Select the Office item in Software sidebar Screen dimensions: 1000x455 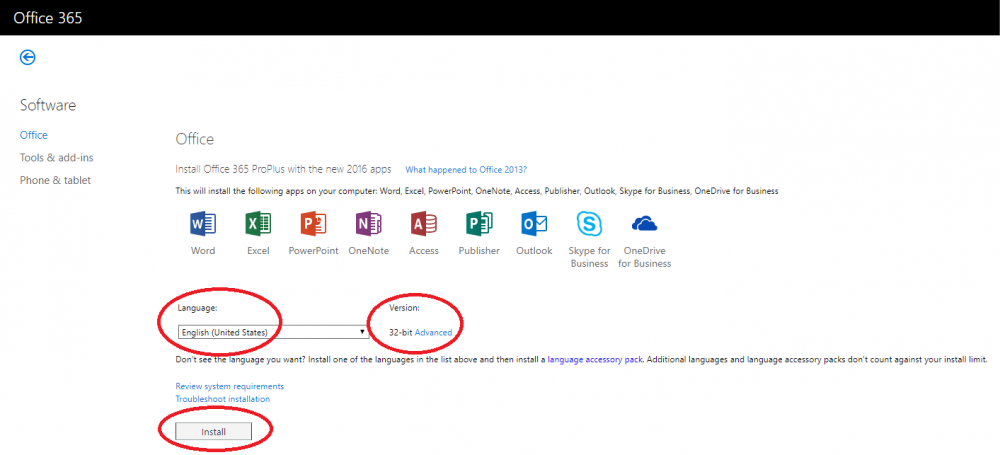[x=34, y=135]
